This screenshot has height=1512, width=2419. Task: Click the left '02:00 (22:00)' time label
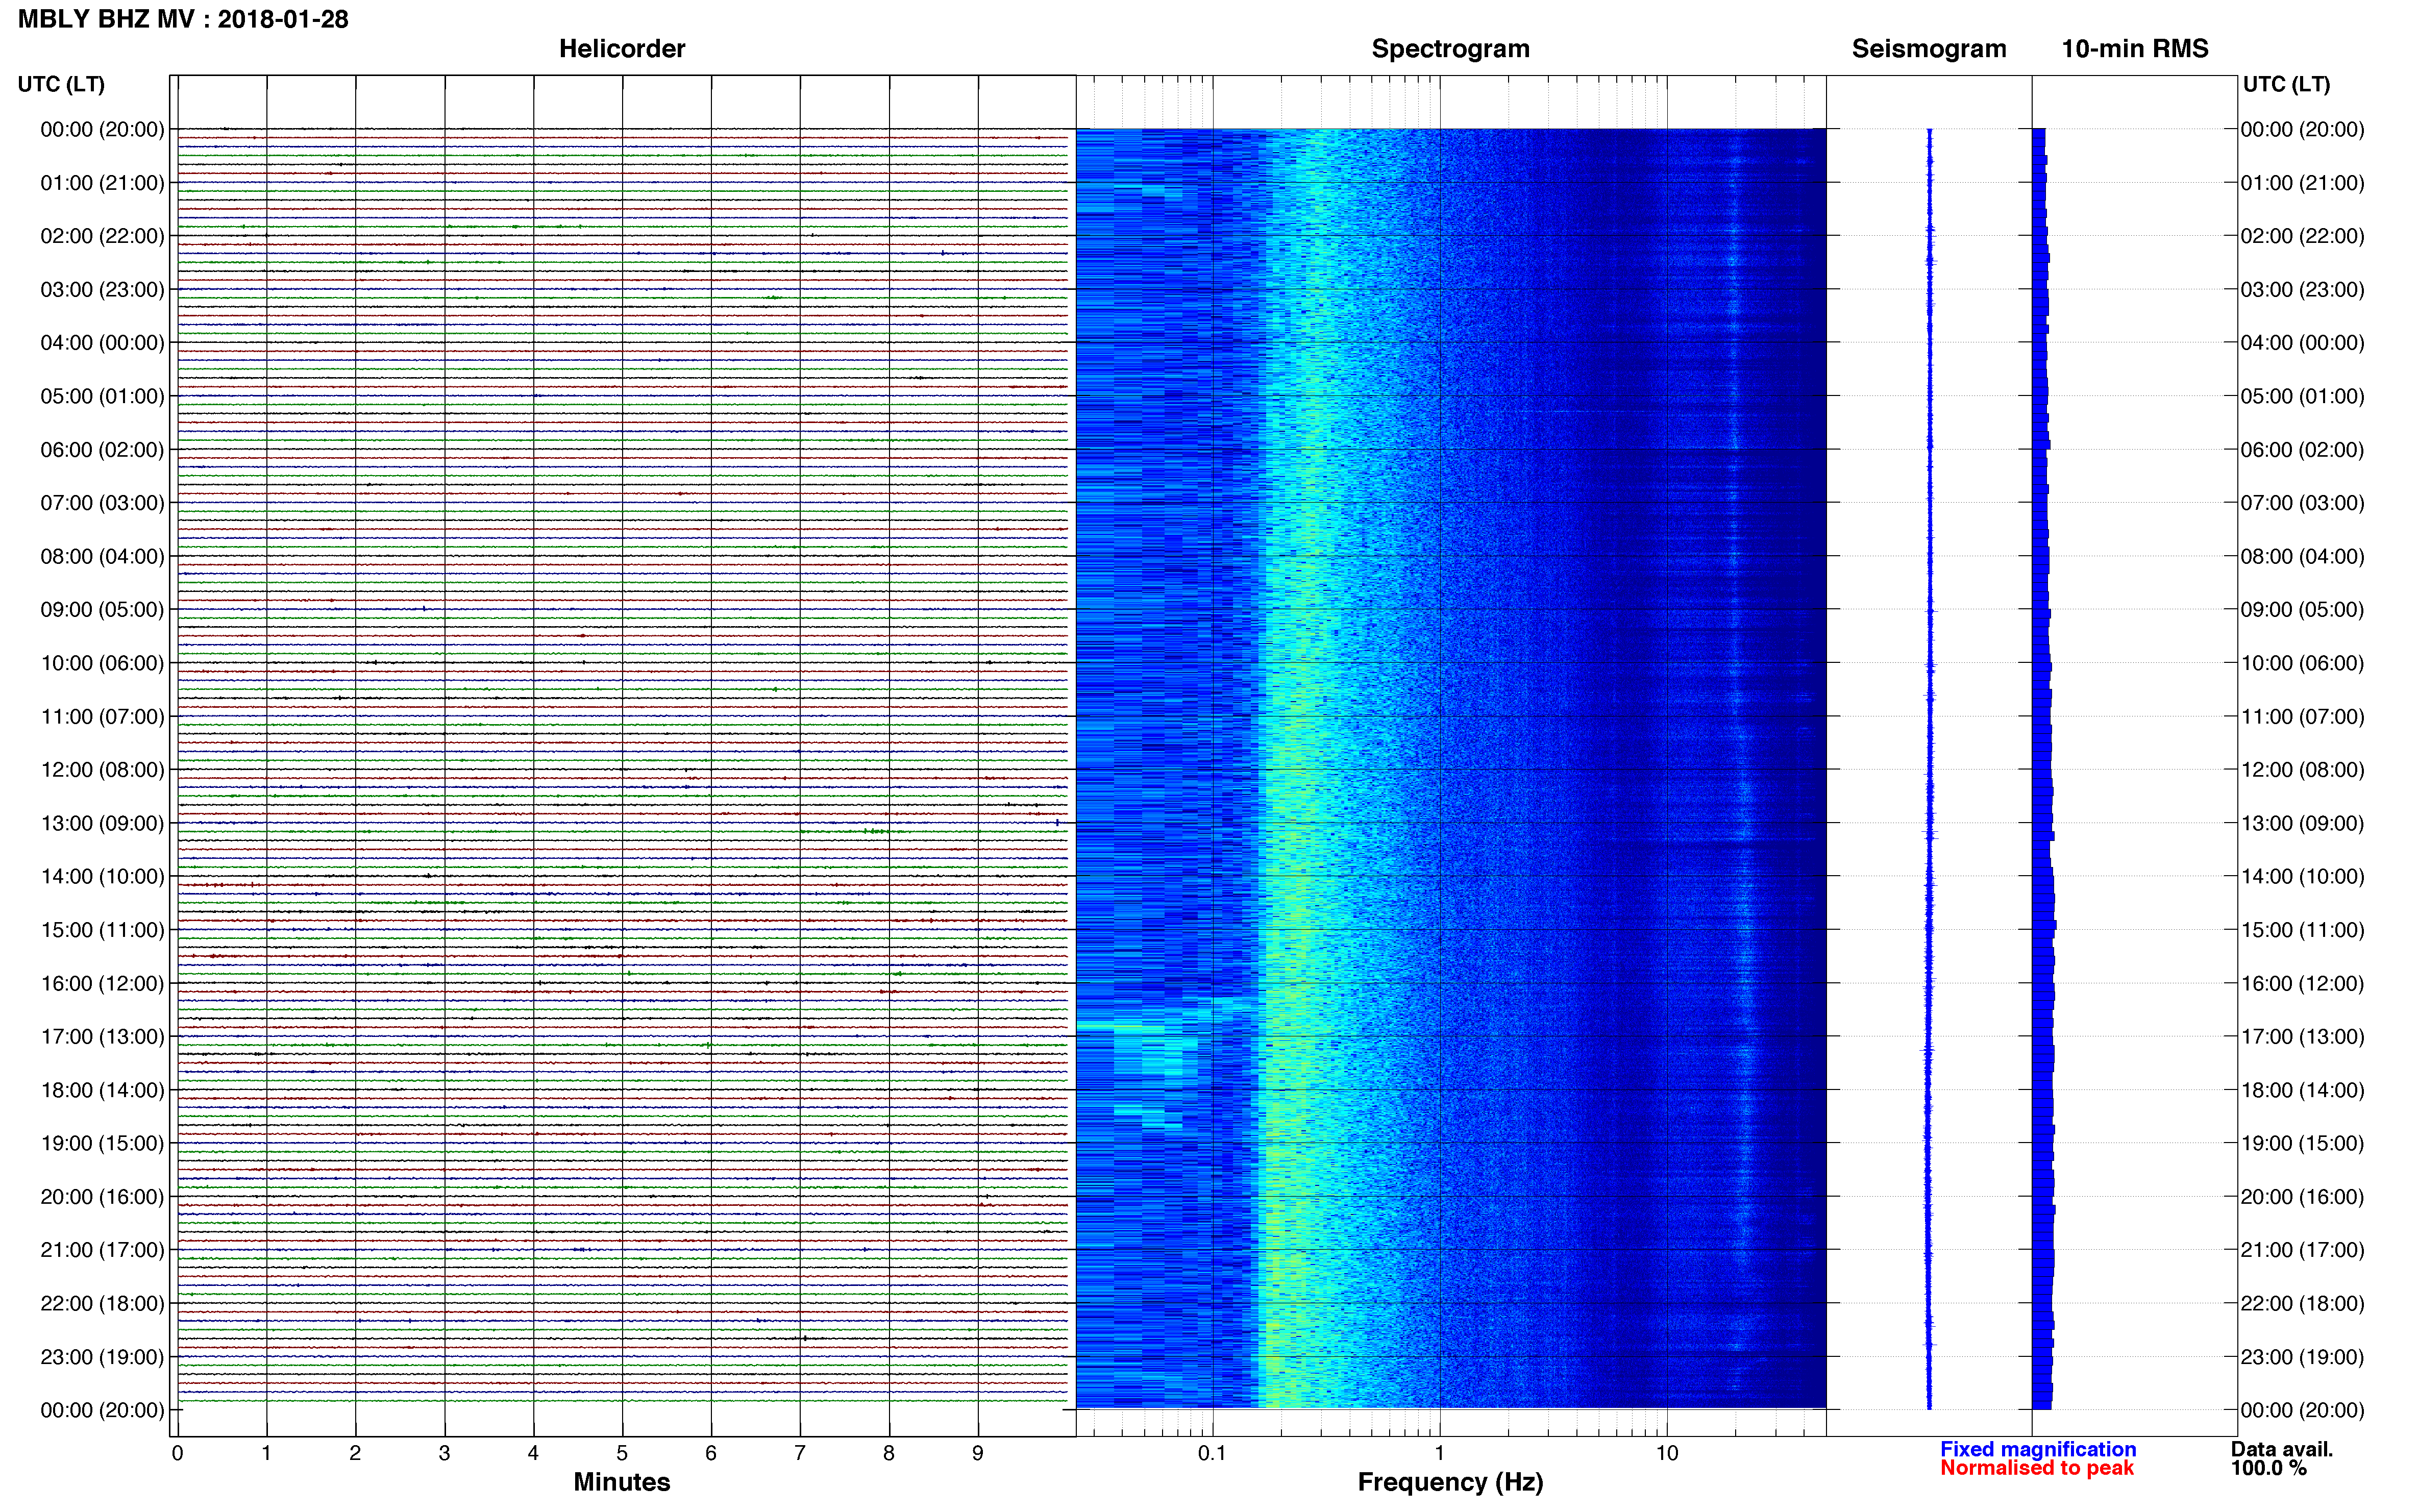[102, 236]
